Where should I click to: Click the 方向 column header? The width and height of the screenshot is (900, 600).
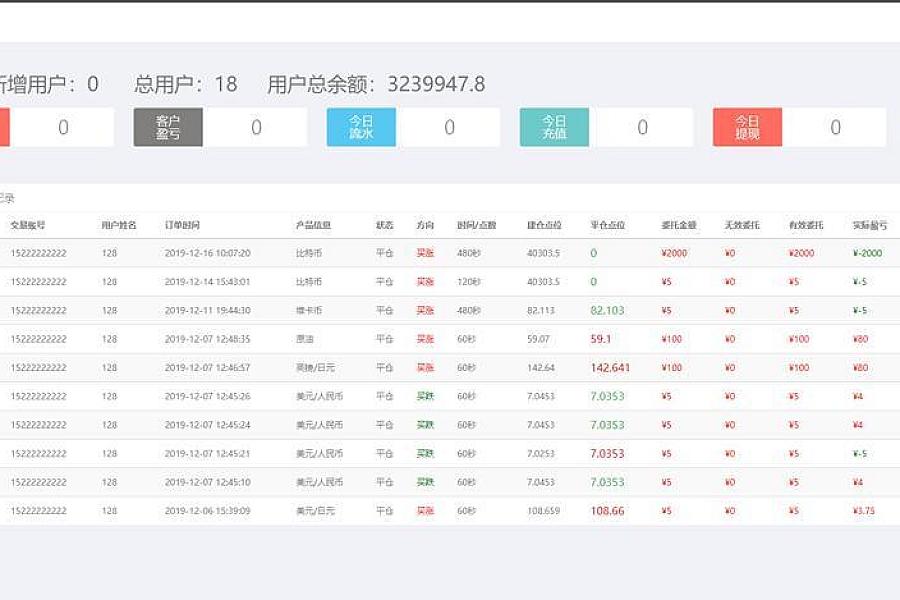[425, 225]
